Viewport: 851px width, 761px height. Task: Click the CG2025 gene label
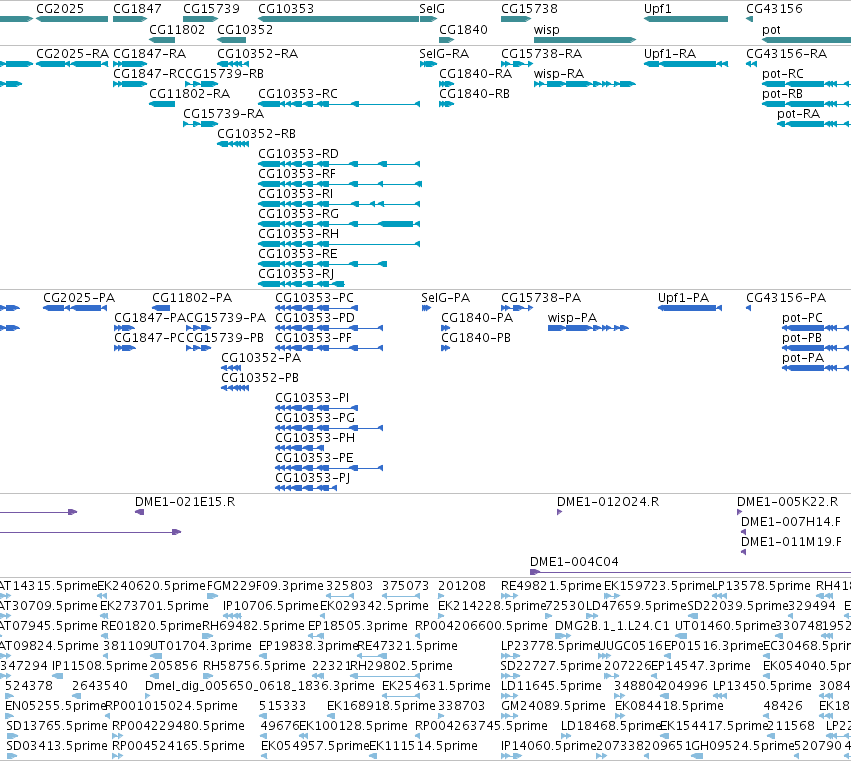tap(60, 9)
